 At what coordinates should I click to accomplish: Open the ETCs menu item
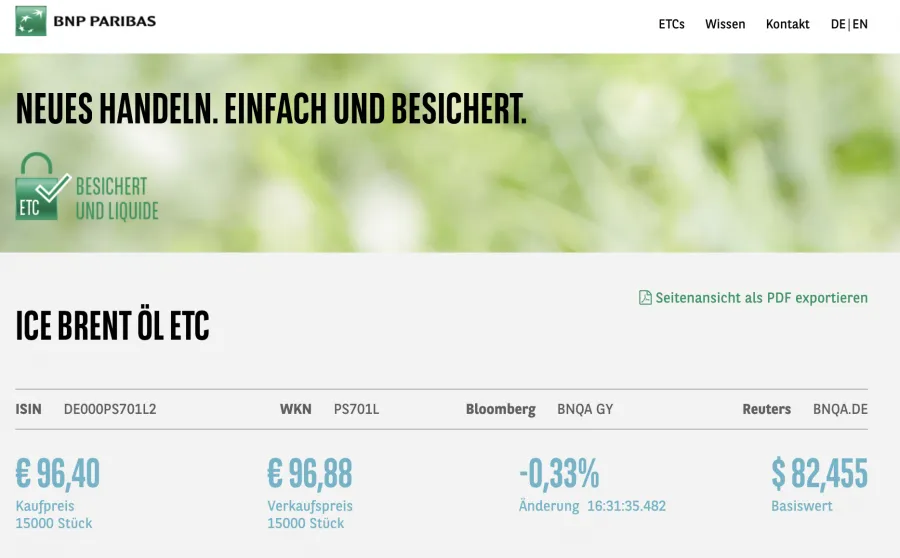tap(672, 24)
